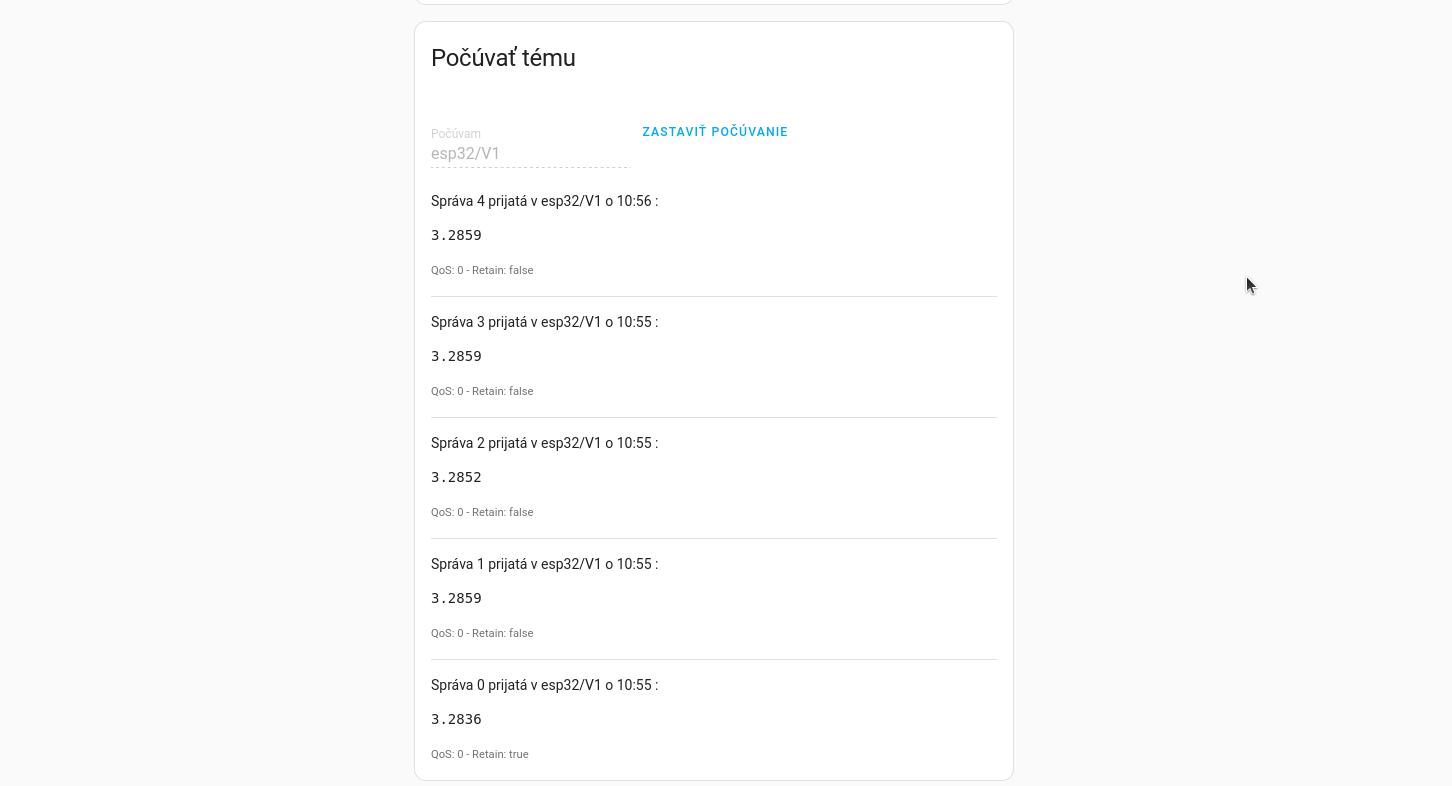Click the QoS line under Správa 4
This screenshot has width=1452, height=786.
(482, 270)
